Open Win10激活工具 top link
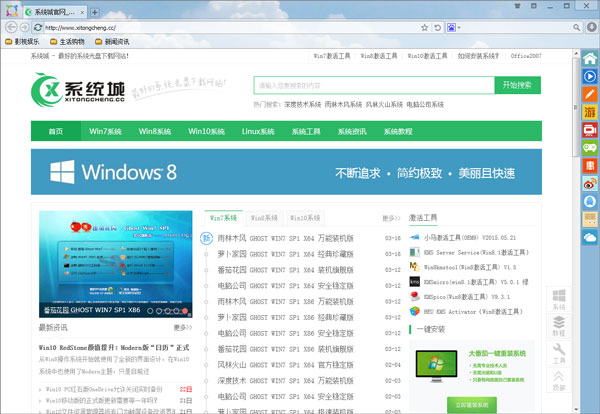Image resolution: width=600 pixels, height=414 pixels. [427, 56]
